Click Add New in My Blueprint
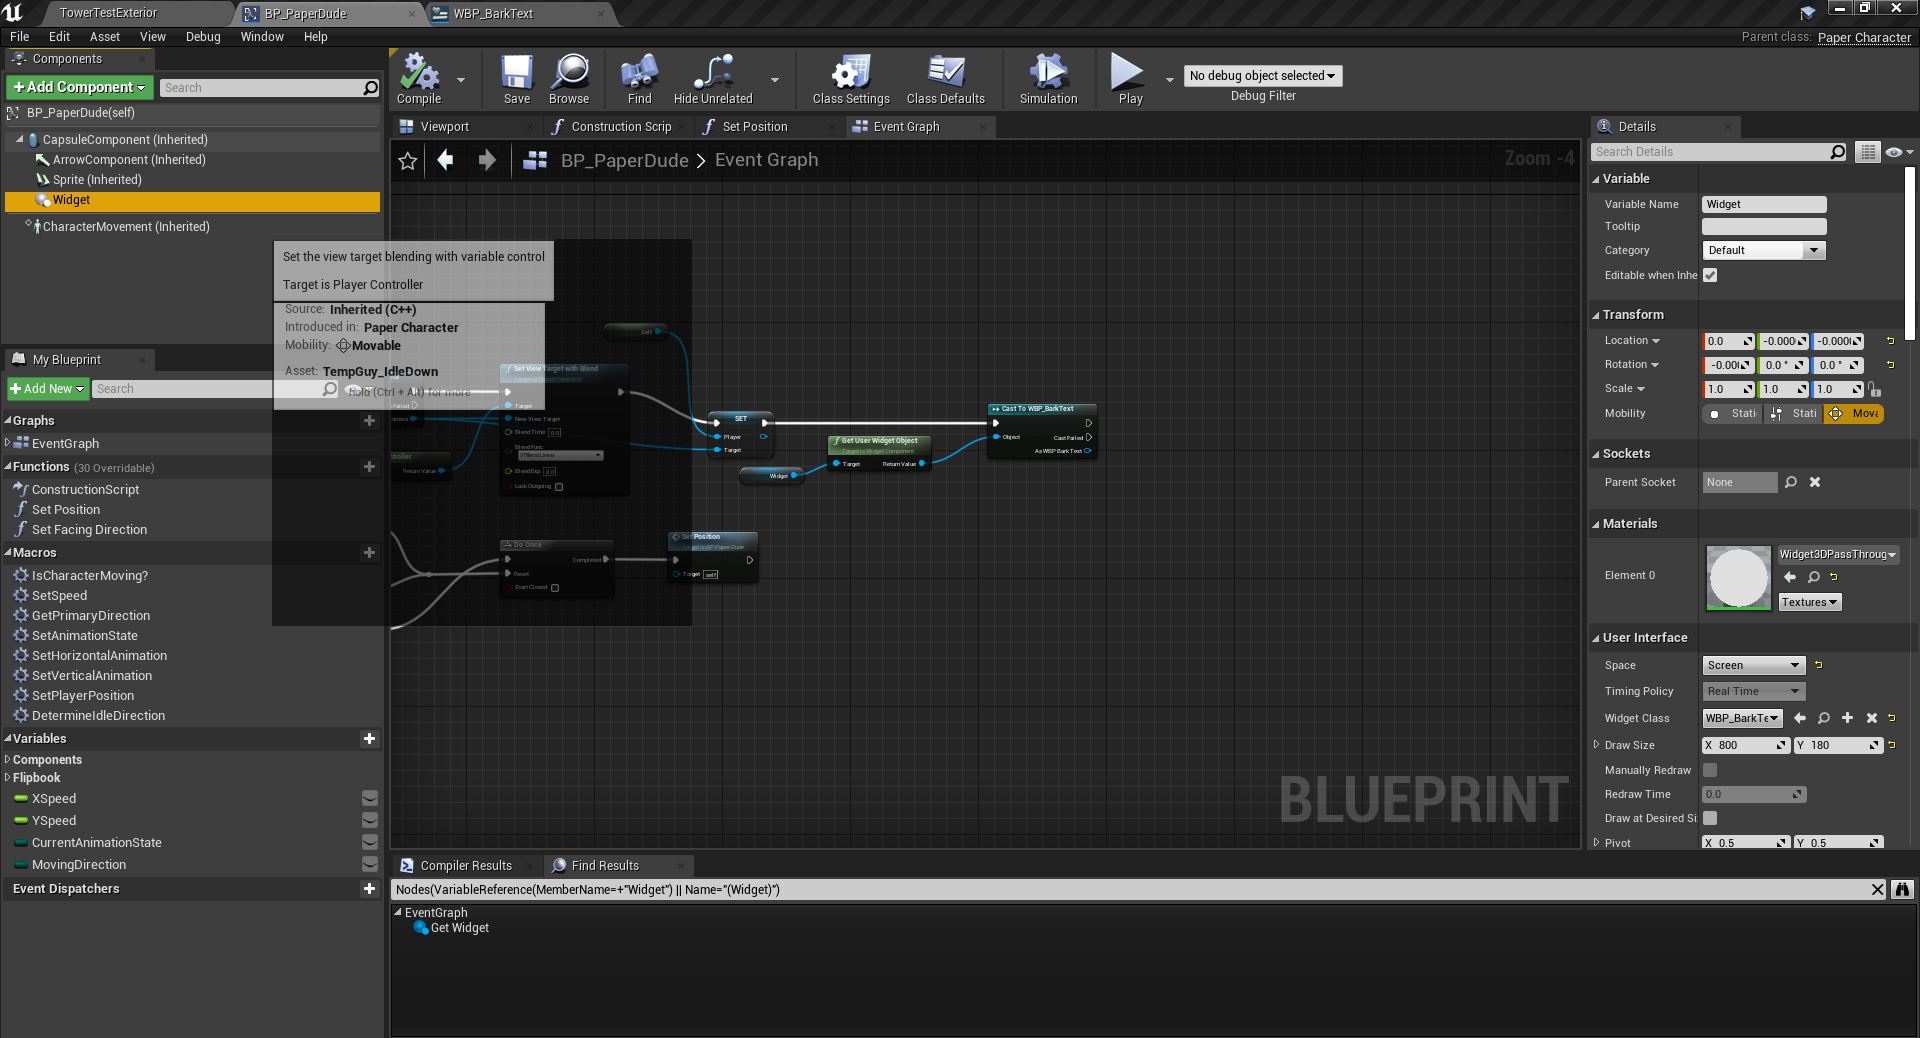Image resolution: width=1920 pixels, height=1038 pixels. click(47, 389)
